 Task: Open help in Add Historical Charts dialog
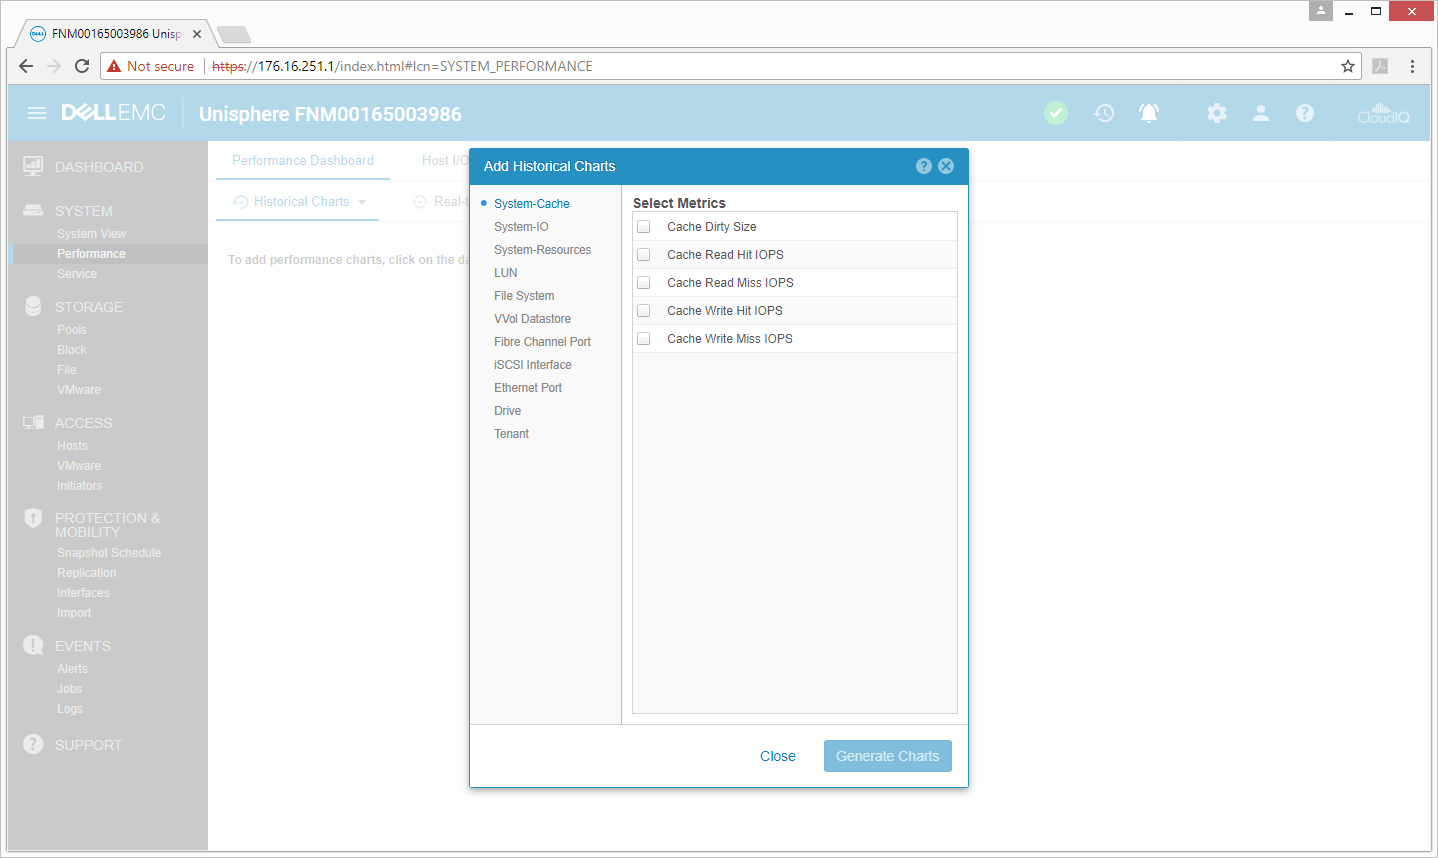click(x=924, y=166)
